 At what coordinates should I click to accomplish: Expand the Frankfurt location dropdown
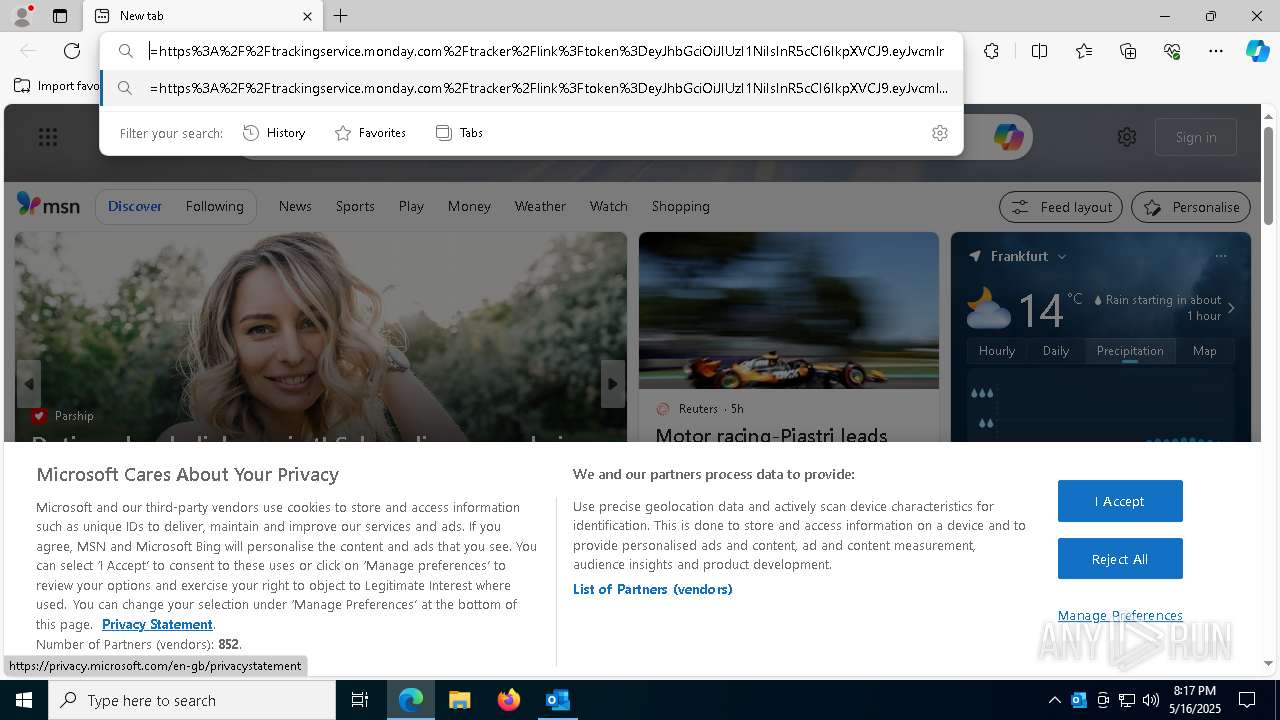[x=1062, y=256]
